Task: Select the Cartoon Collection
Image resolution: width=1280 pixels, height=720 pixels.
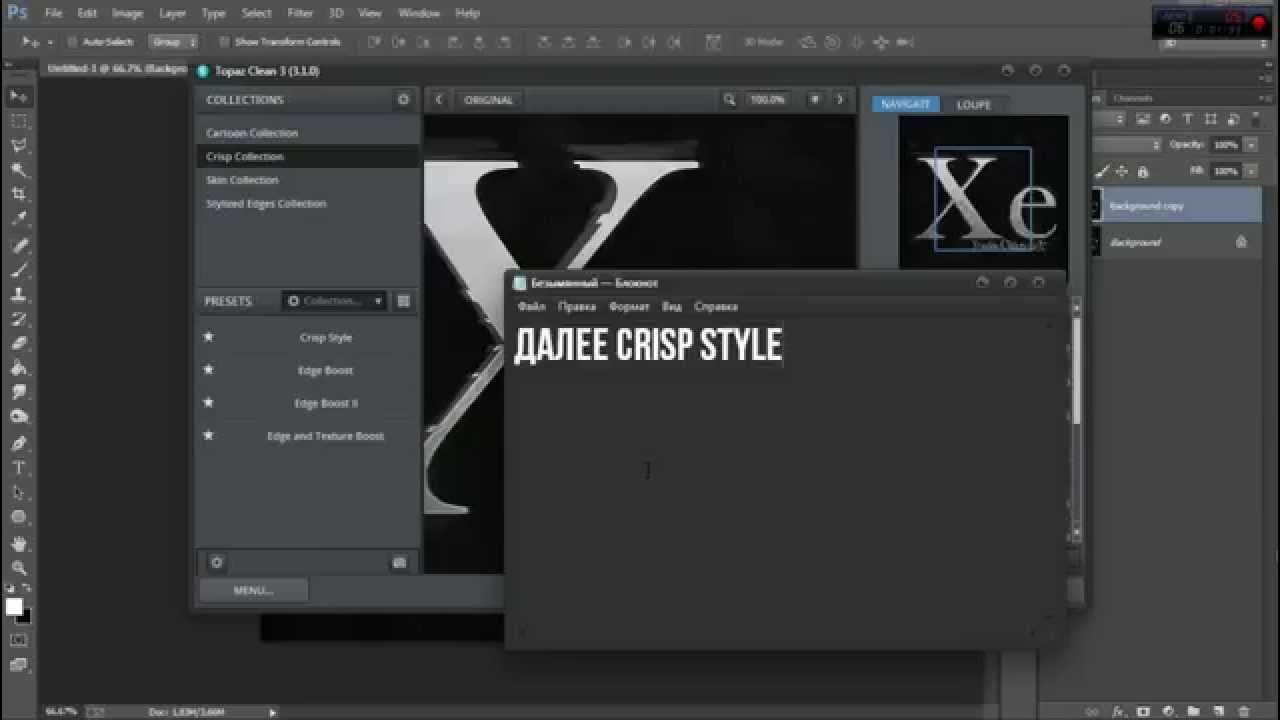Action: tap(252, 133)
